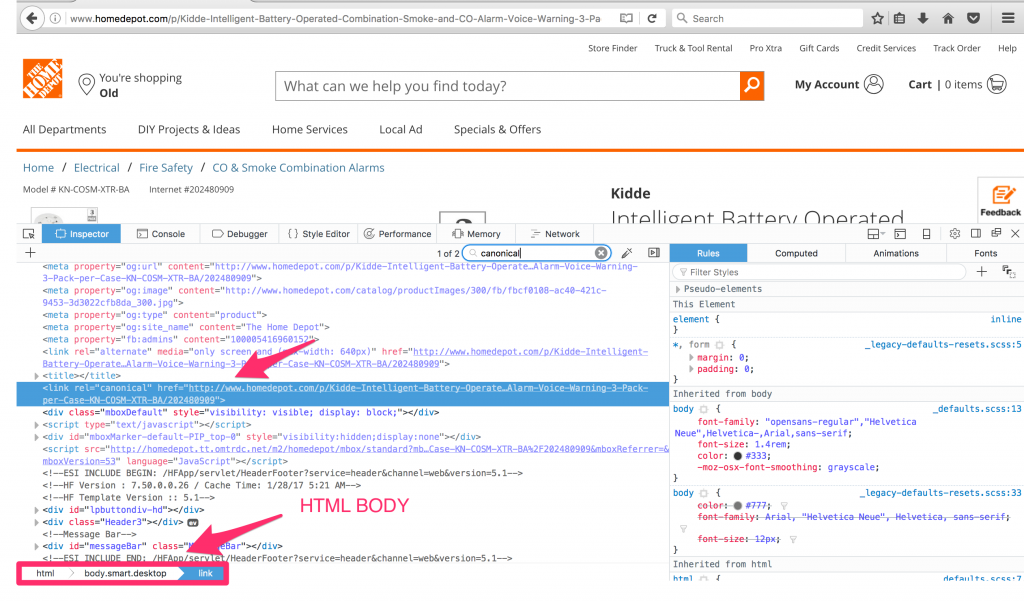Choose frame target dropdown in devtools toolbar
The height and width of the screenshot is (602, 1024).
[876, 234]
